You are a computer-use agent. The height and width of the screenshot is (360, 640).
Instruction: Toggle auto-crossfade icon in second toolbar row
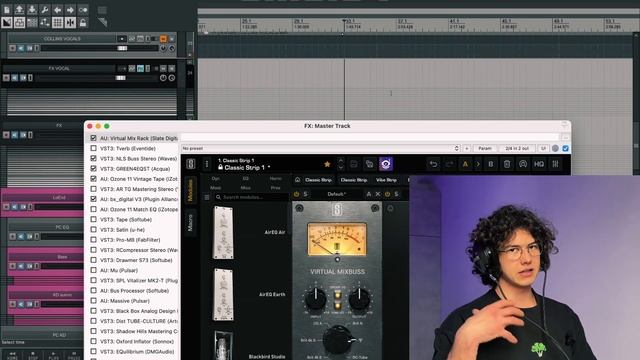(x=7, y=22)
